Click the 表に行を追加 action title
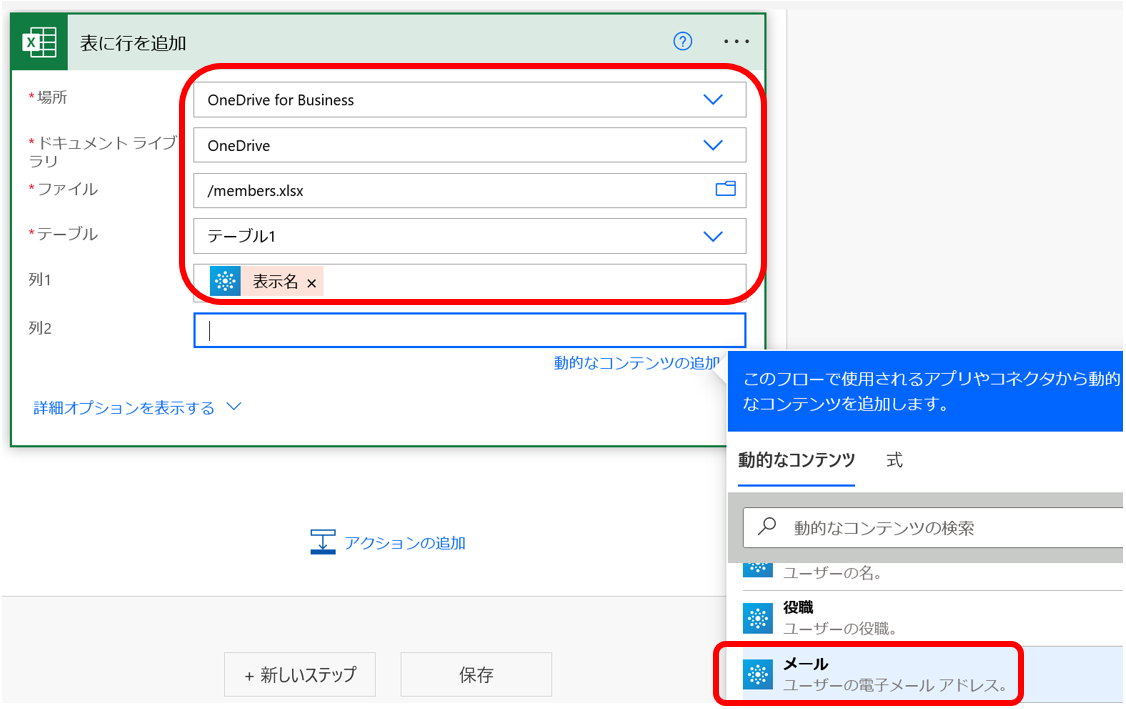1126x709 pixels. pos(134,43)
